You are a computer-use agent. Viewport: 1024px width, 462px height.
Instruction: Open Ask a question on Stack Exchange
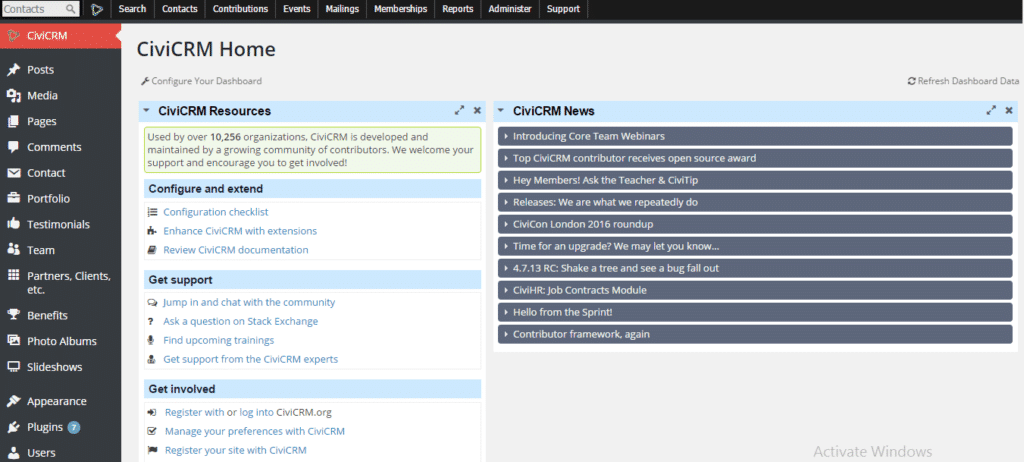240,322
